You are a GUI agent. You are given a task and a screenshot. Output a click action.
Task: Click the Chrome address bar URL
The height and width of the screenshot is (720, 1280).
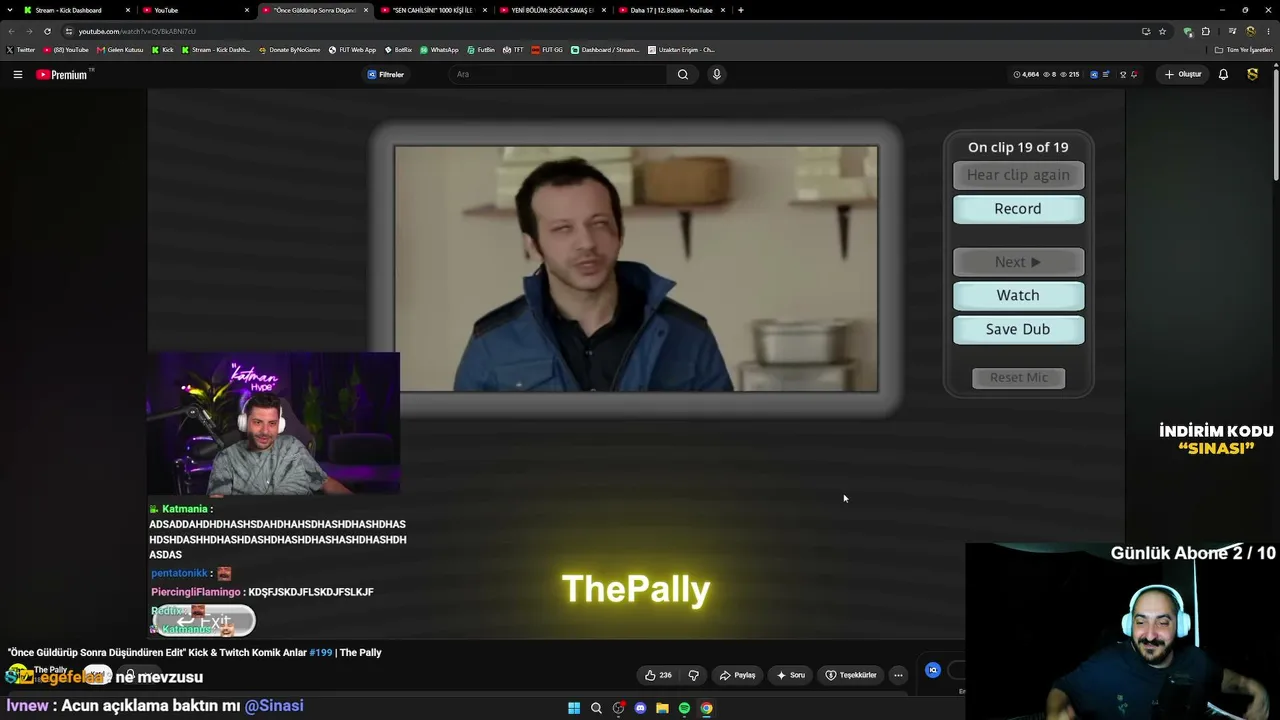tap(137, 31)
